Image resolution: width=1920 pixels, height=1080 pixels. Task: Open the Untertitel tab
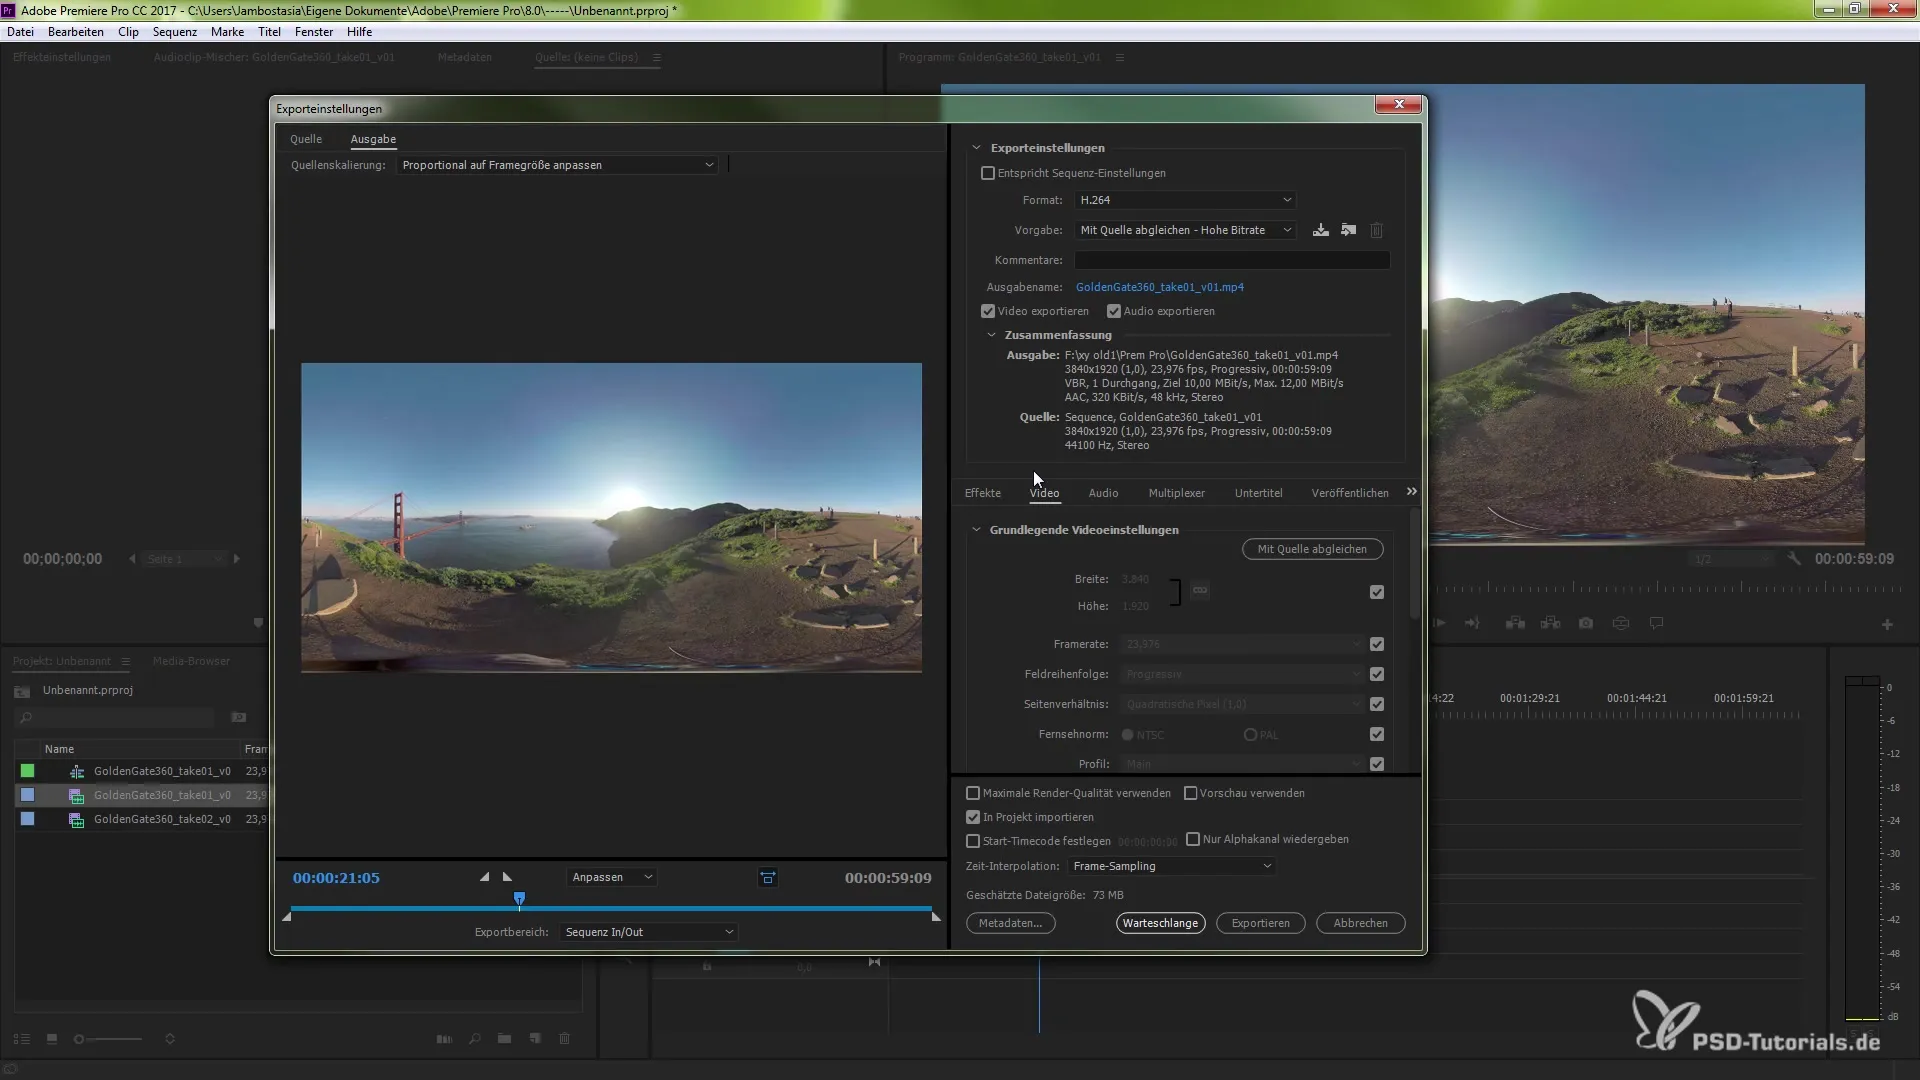tap(1258, 493)
